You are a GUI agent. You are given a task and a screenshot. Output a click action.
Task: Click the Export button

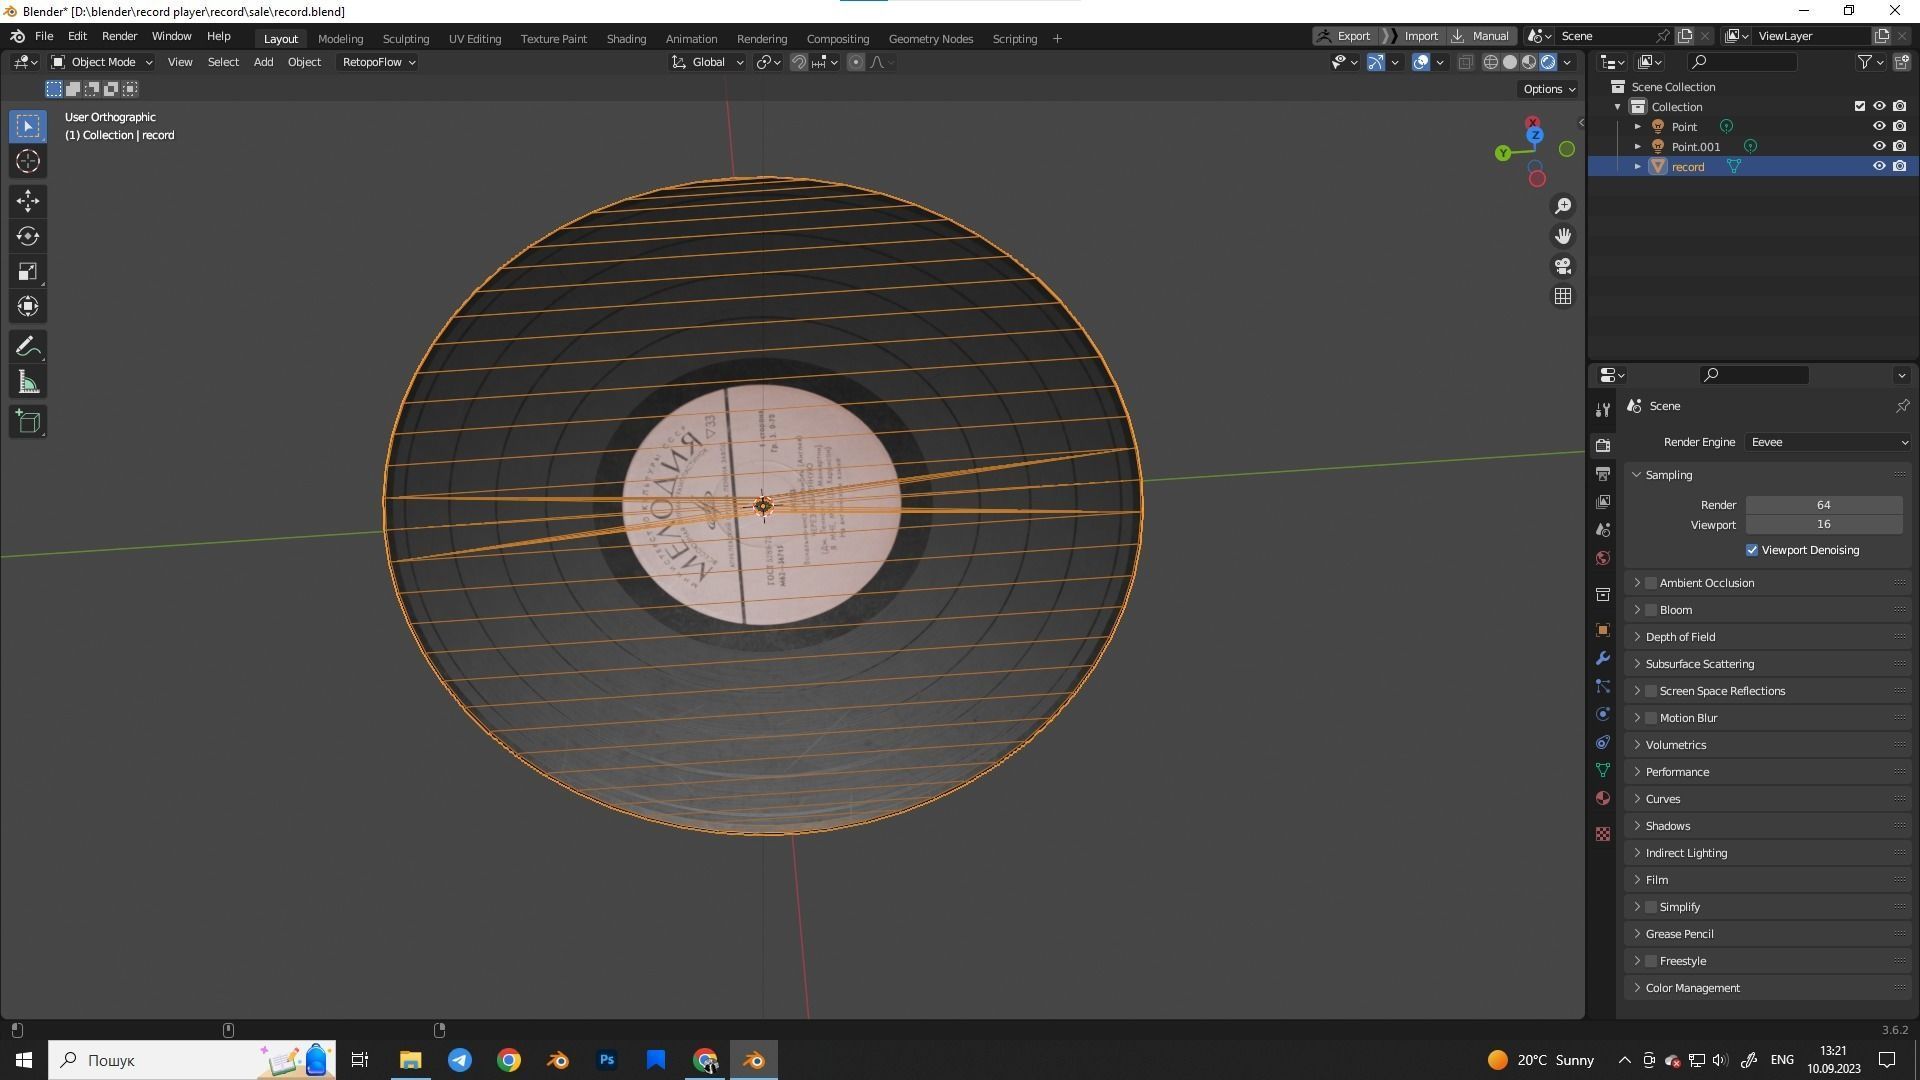click(x=1345, y=36)
